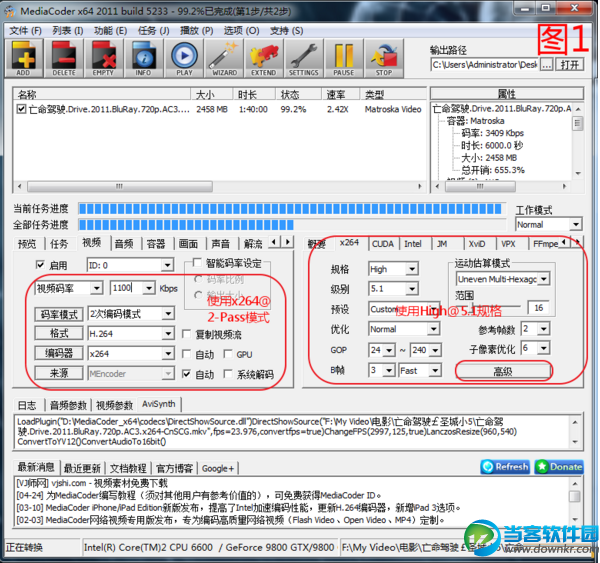Click the PAUSE toolbar icon

[x=344, y=58]
